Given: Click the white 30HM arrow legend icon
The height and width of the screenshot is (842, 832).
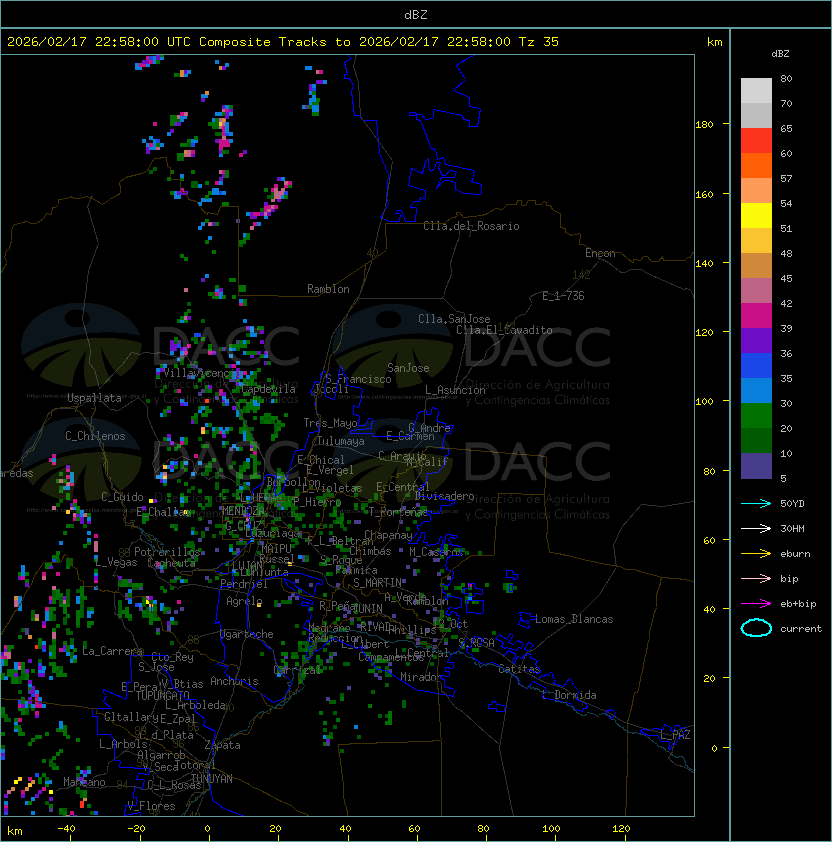Looking at the screenshot, I should tap(756, 528).
